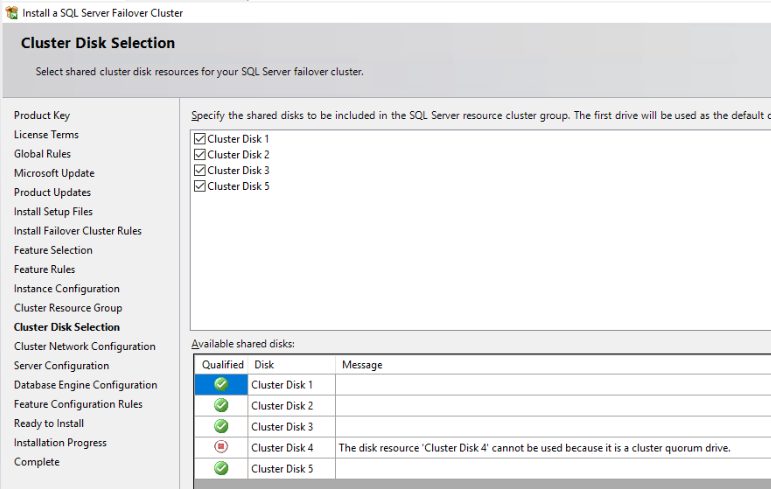Select the Cluster Disk 5 row in available disks
The height and width of the screenshot is (489, 771).
[483, 468]
